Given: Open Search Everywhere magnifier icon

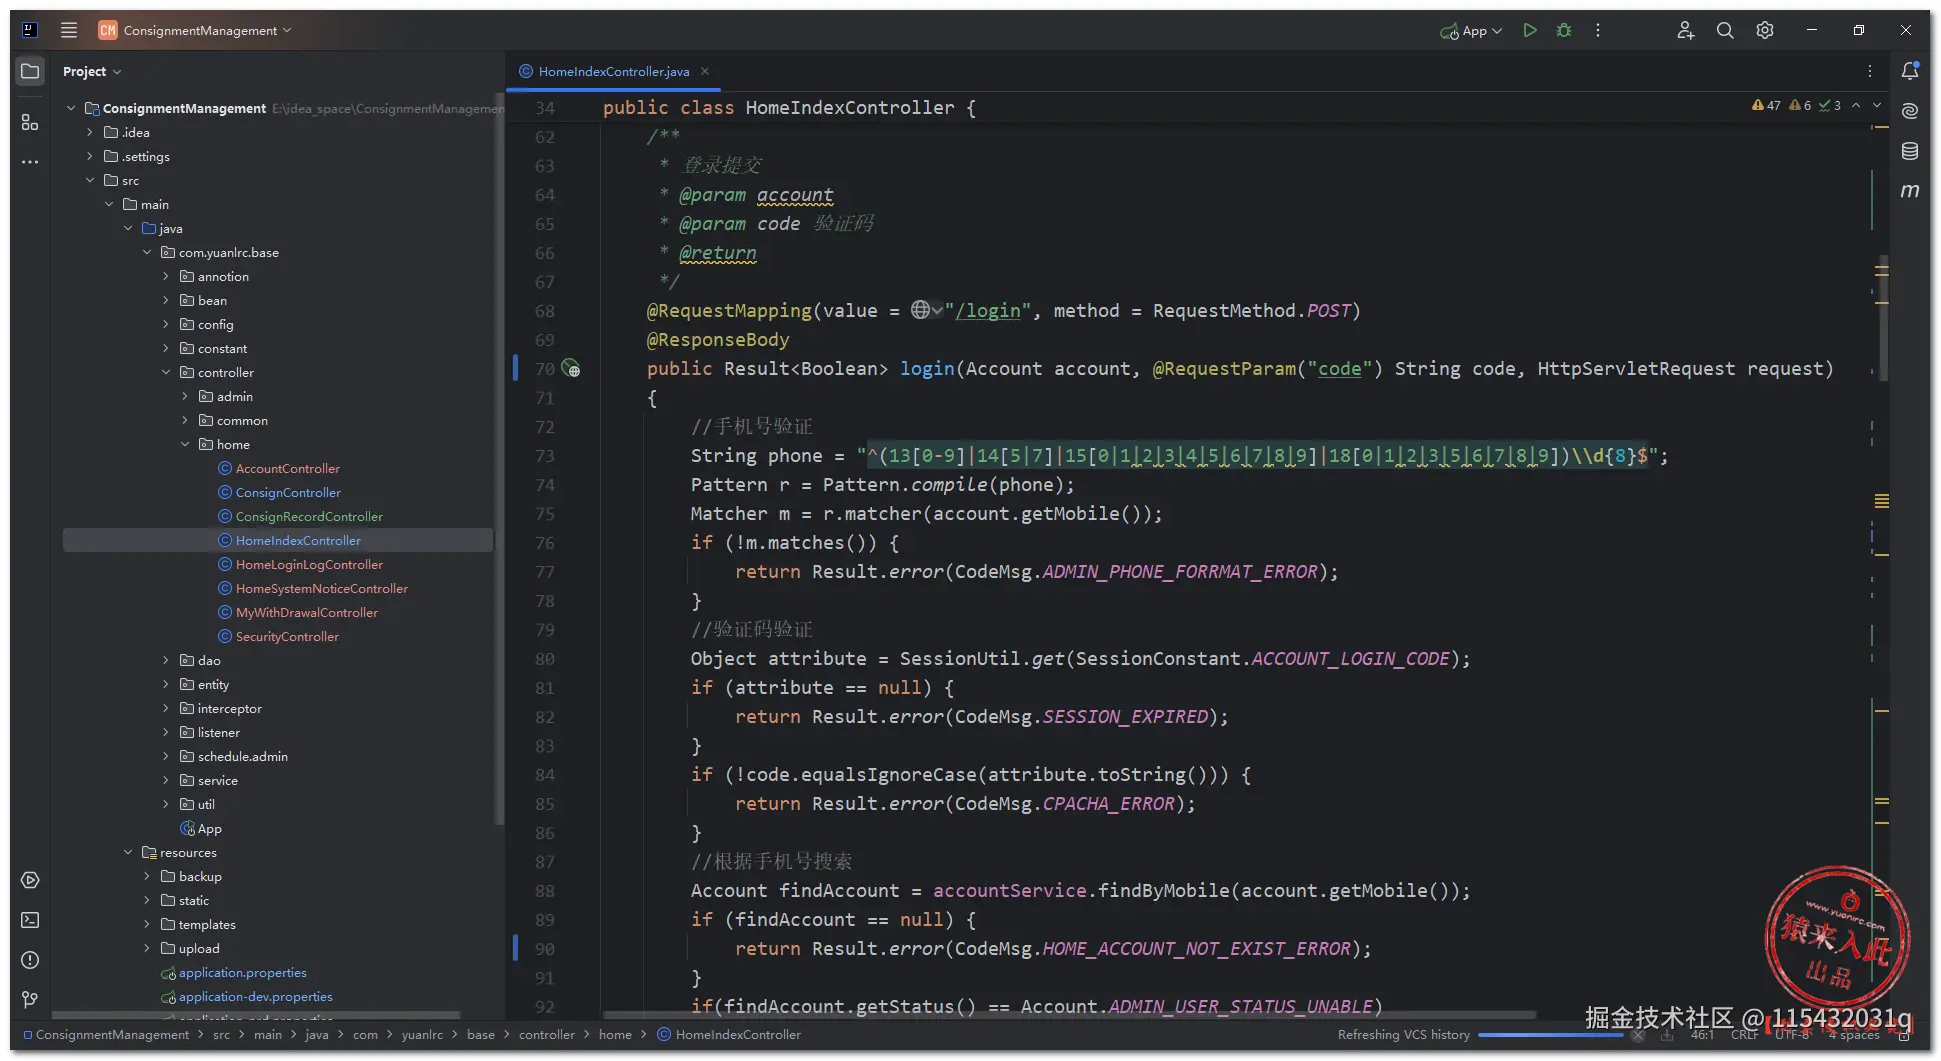Looking at the screenshot, I should (x=1725, y=31).
